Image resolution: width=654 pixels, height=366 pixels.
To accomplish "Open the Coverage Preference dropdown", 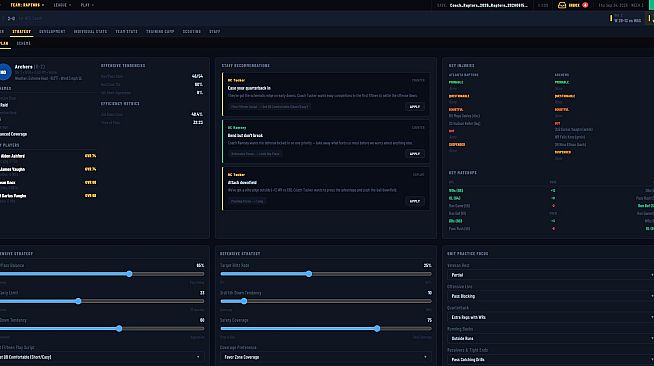I will (325, 357).
